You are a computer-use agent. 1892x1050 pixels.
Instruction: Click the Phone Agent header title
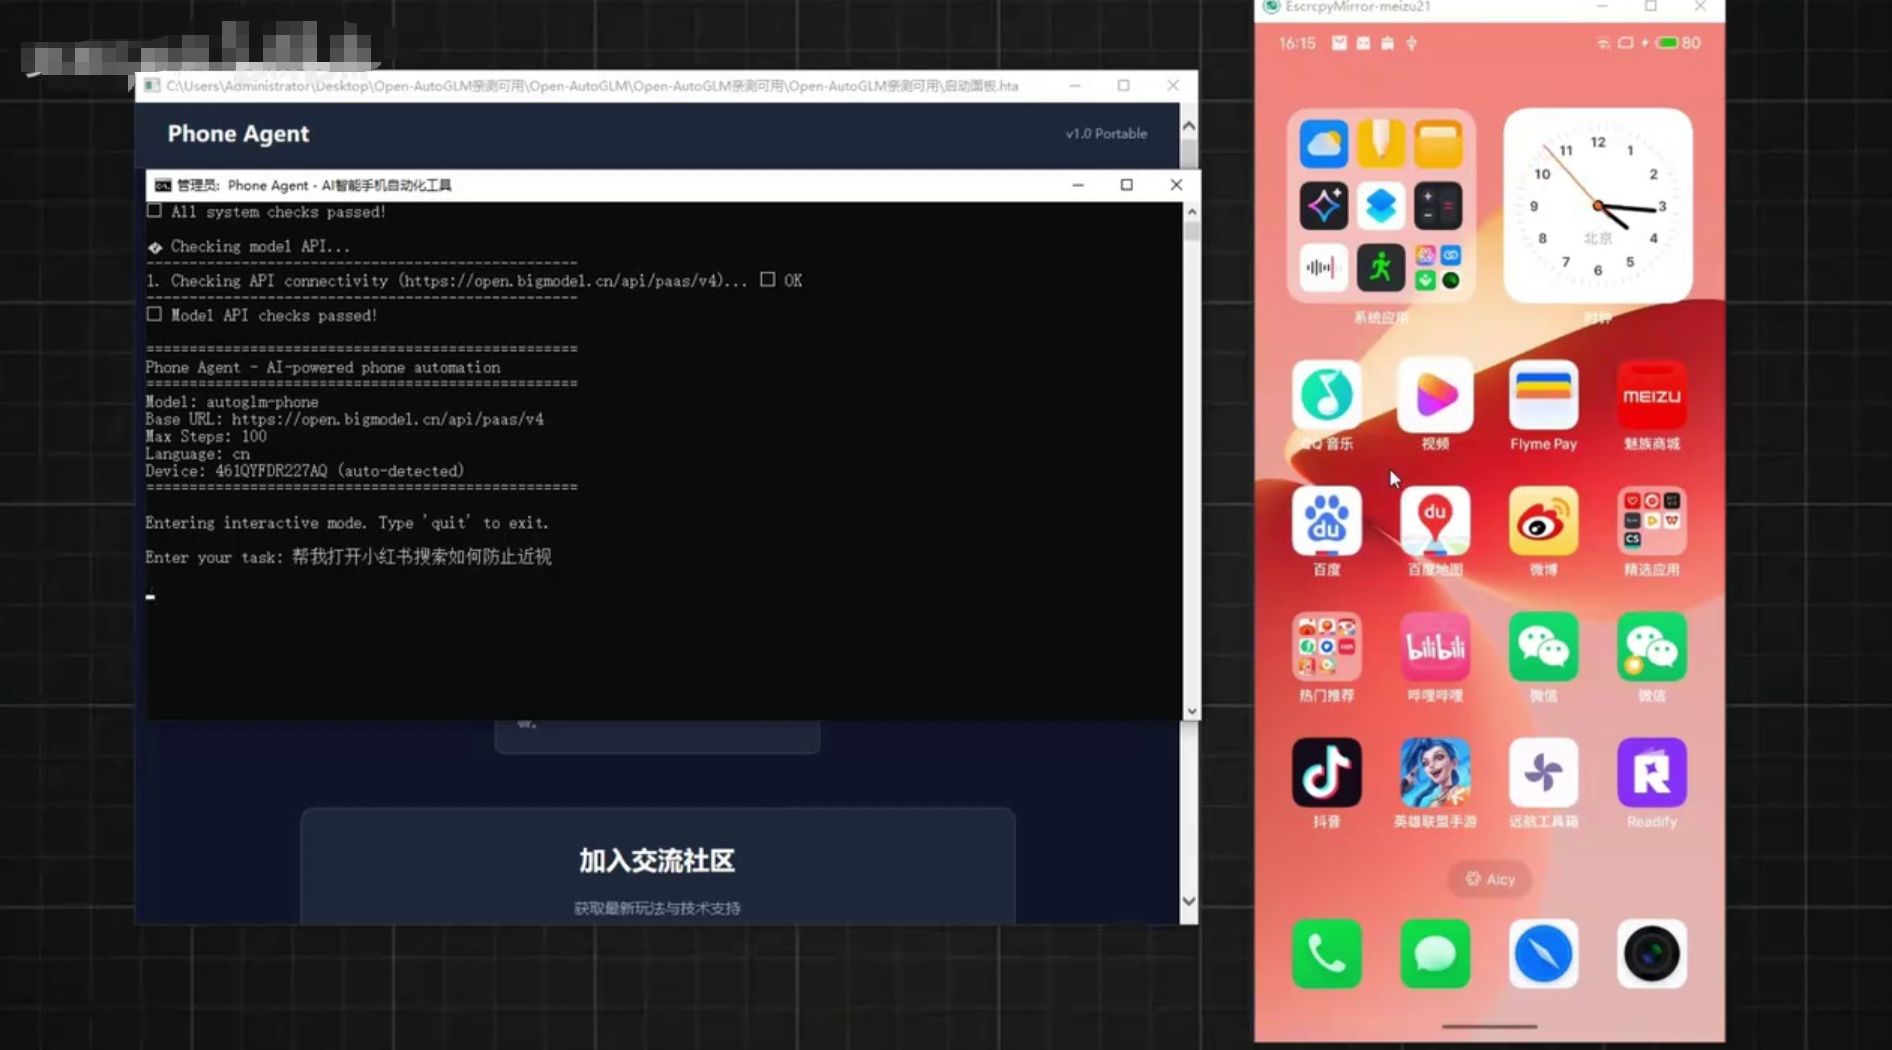pyautogui.click(x=238, y=134)
